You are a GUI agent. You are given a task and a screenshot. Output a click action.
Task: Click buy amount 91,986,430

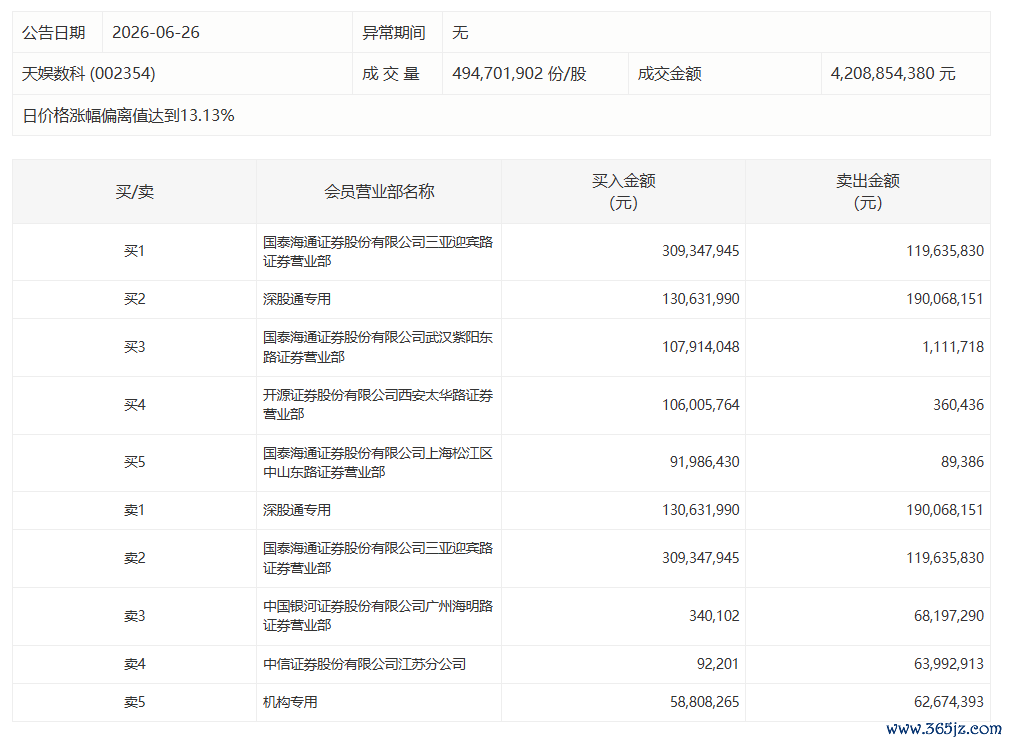705,462
